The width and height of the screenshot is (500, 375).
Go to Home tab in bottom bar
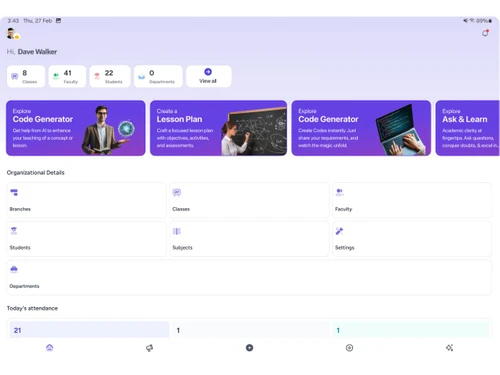pos(50,348)
